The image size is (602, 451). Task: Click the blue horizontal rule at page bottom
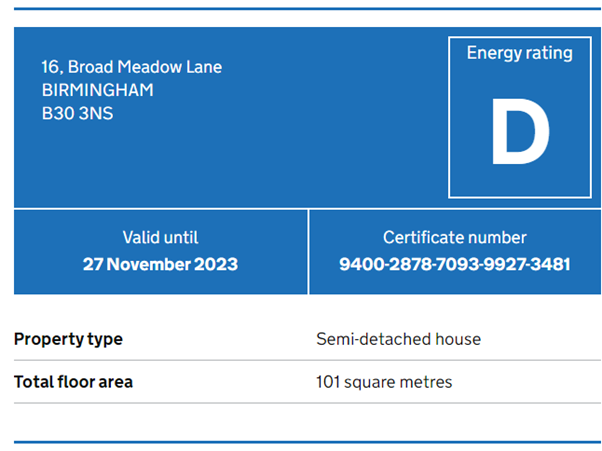point(307,442)
